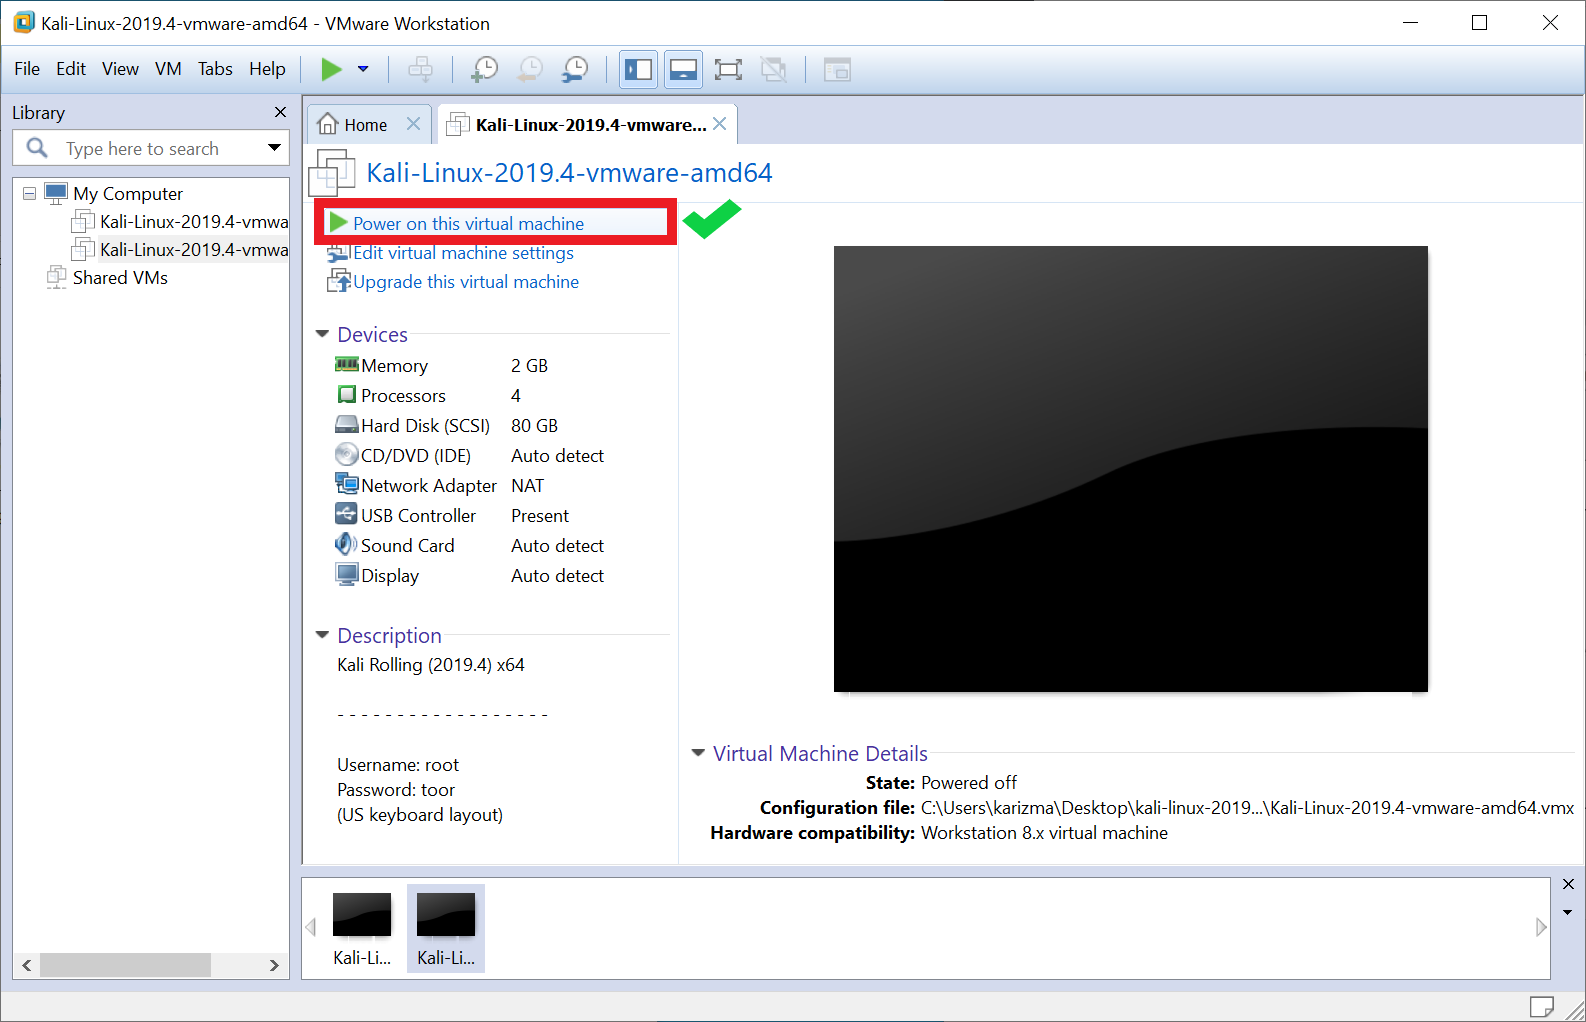The image size is (1586, 1022).
Task: Open the View menu
Action: pyautogui.click(x=120, y=69)
